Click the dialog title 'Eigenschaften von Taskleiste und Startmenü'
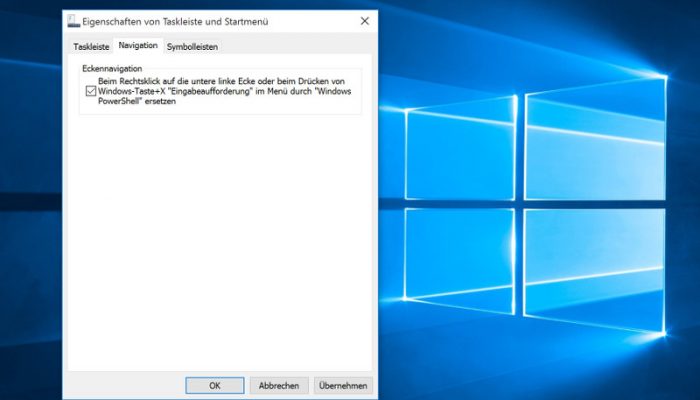 (175, 21)
